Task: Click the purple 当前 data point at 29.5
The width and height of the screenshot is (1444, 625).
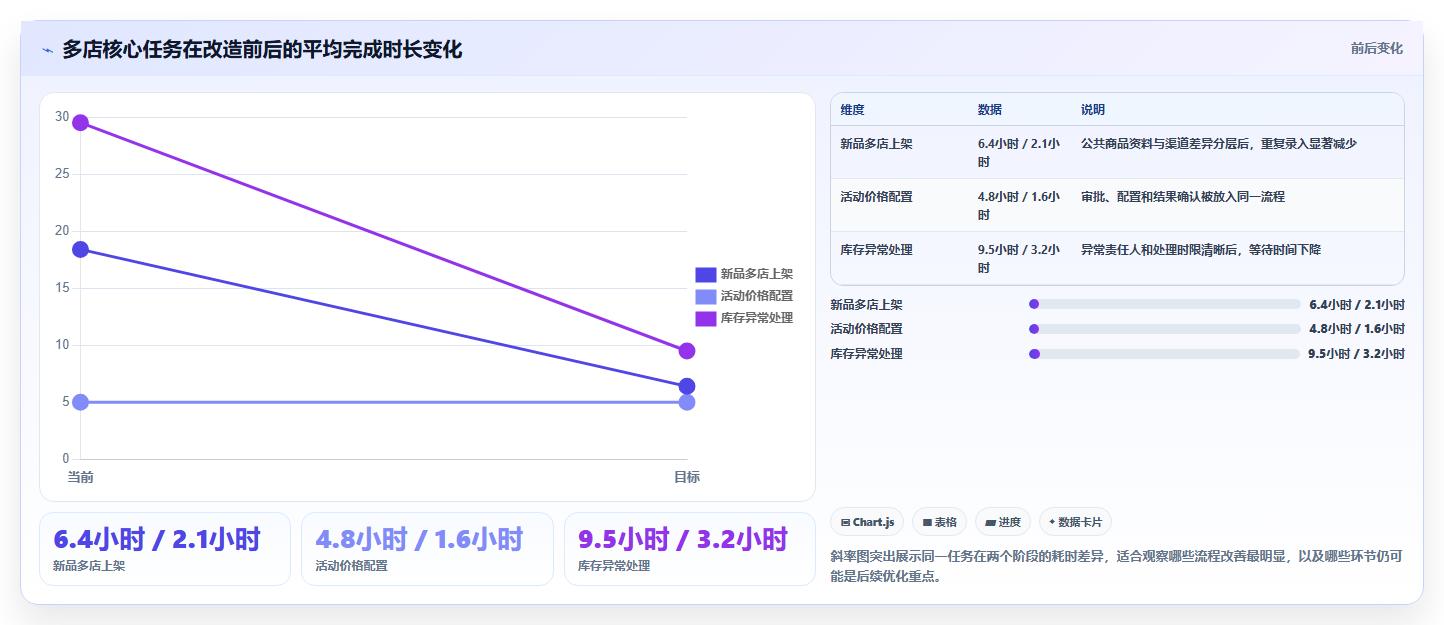Action: pyautogui.click(x=80, y=123)
